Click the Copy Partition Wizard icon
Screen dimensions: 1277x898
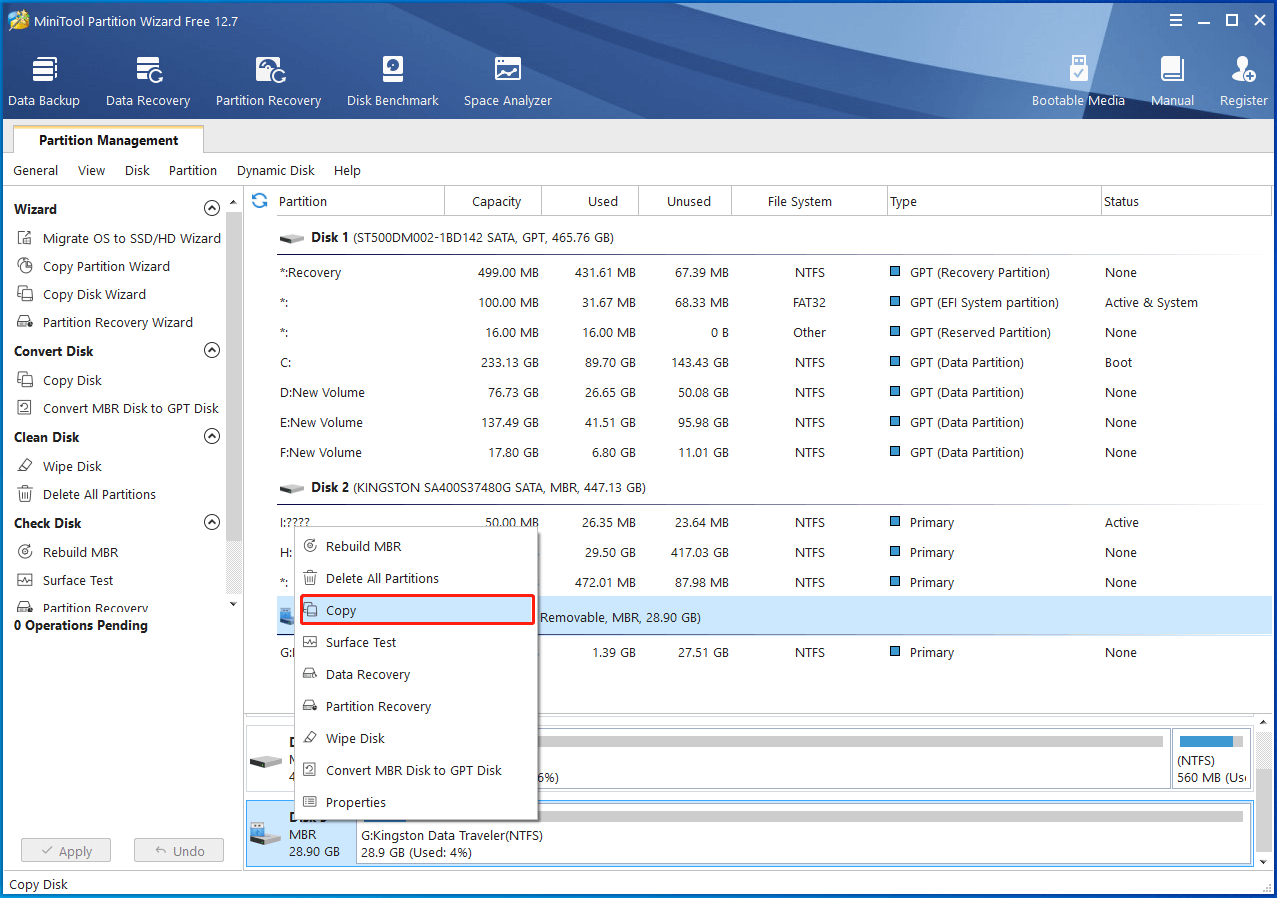(x=25, y=266)
